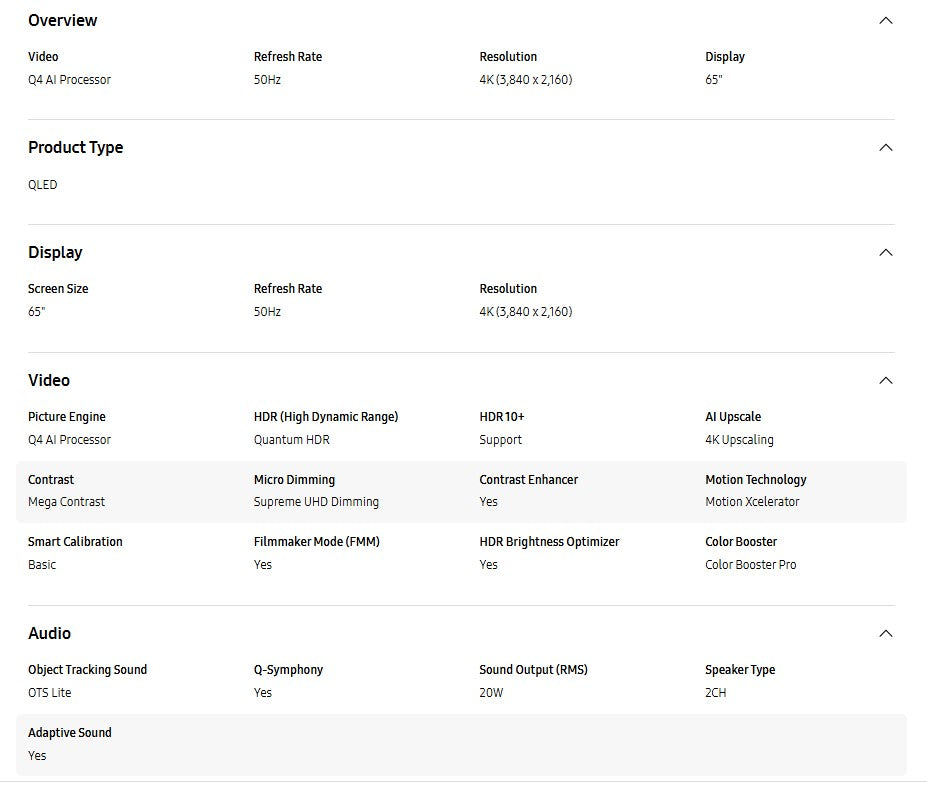Click the HDR (High Dynamic Range) label
The image size is (927, 785).
[x=326, y=417]
